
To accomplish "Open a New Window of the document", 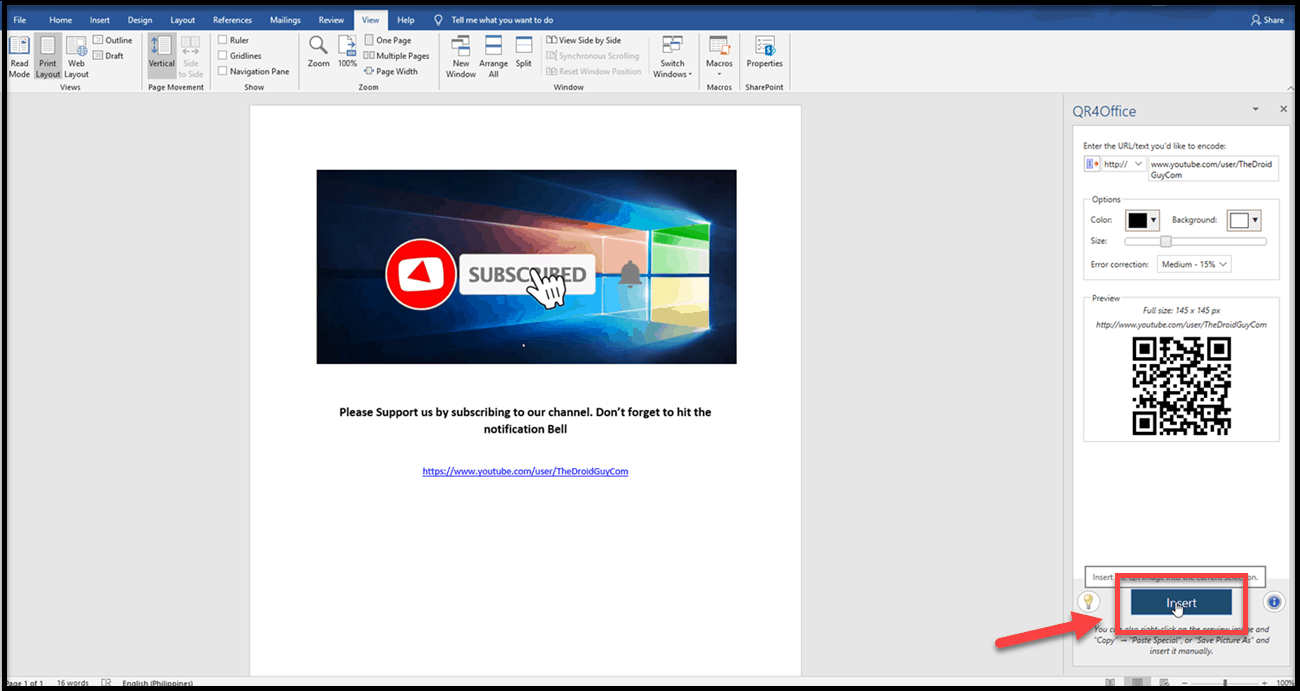I will pyautogui.click(x=460, y=55).
